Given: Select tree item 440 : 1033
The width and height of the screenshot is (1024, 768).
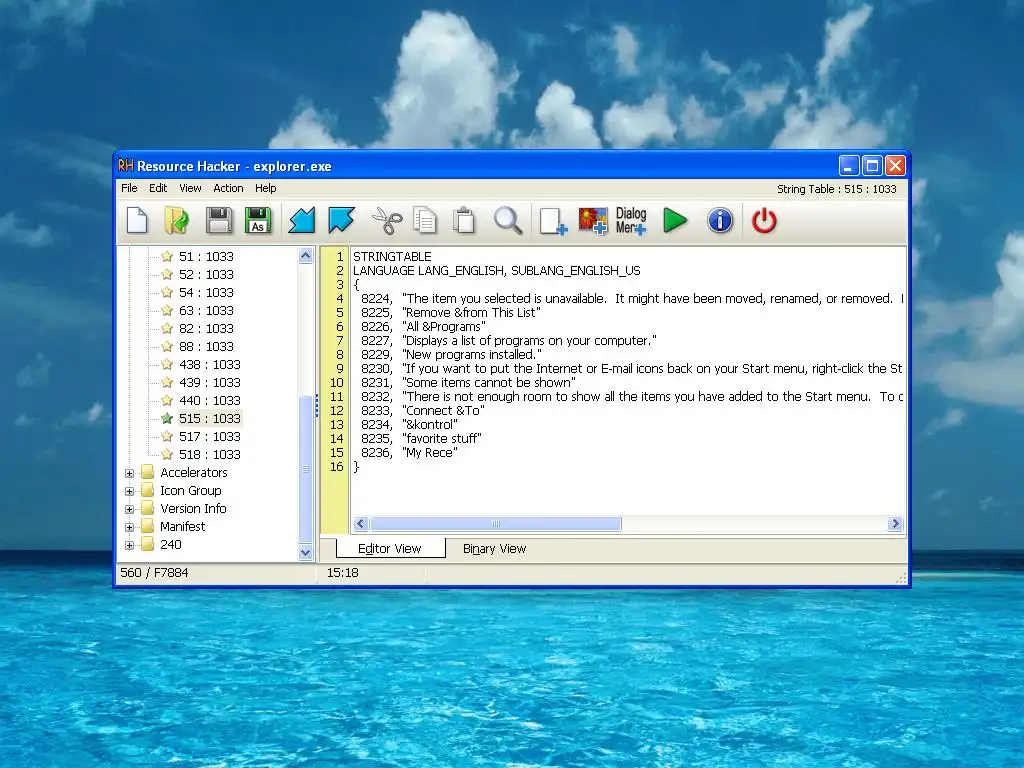Looking at the screenshot, I should click(x=210, y=400).
